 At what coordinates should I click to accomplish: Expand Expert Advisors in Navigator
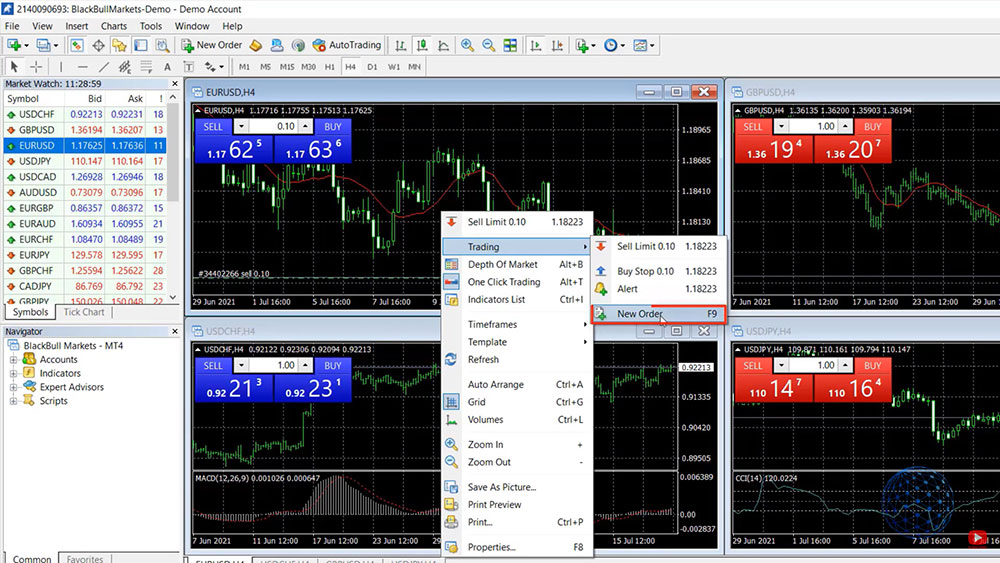[x=14, y=387]
